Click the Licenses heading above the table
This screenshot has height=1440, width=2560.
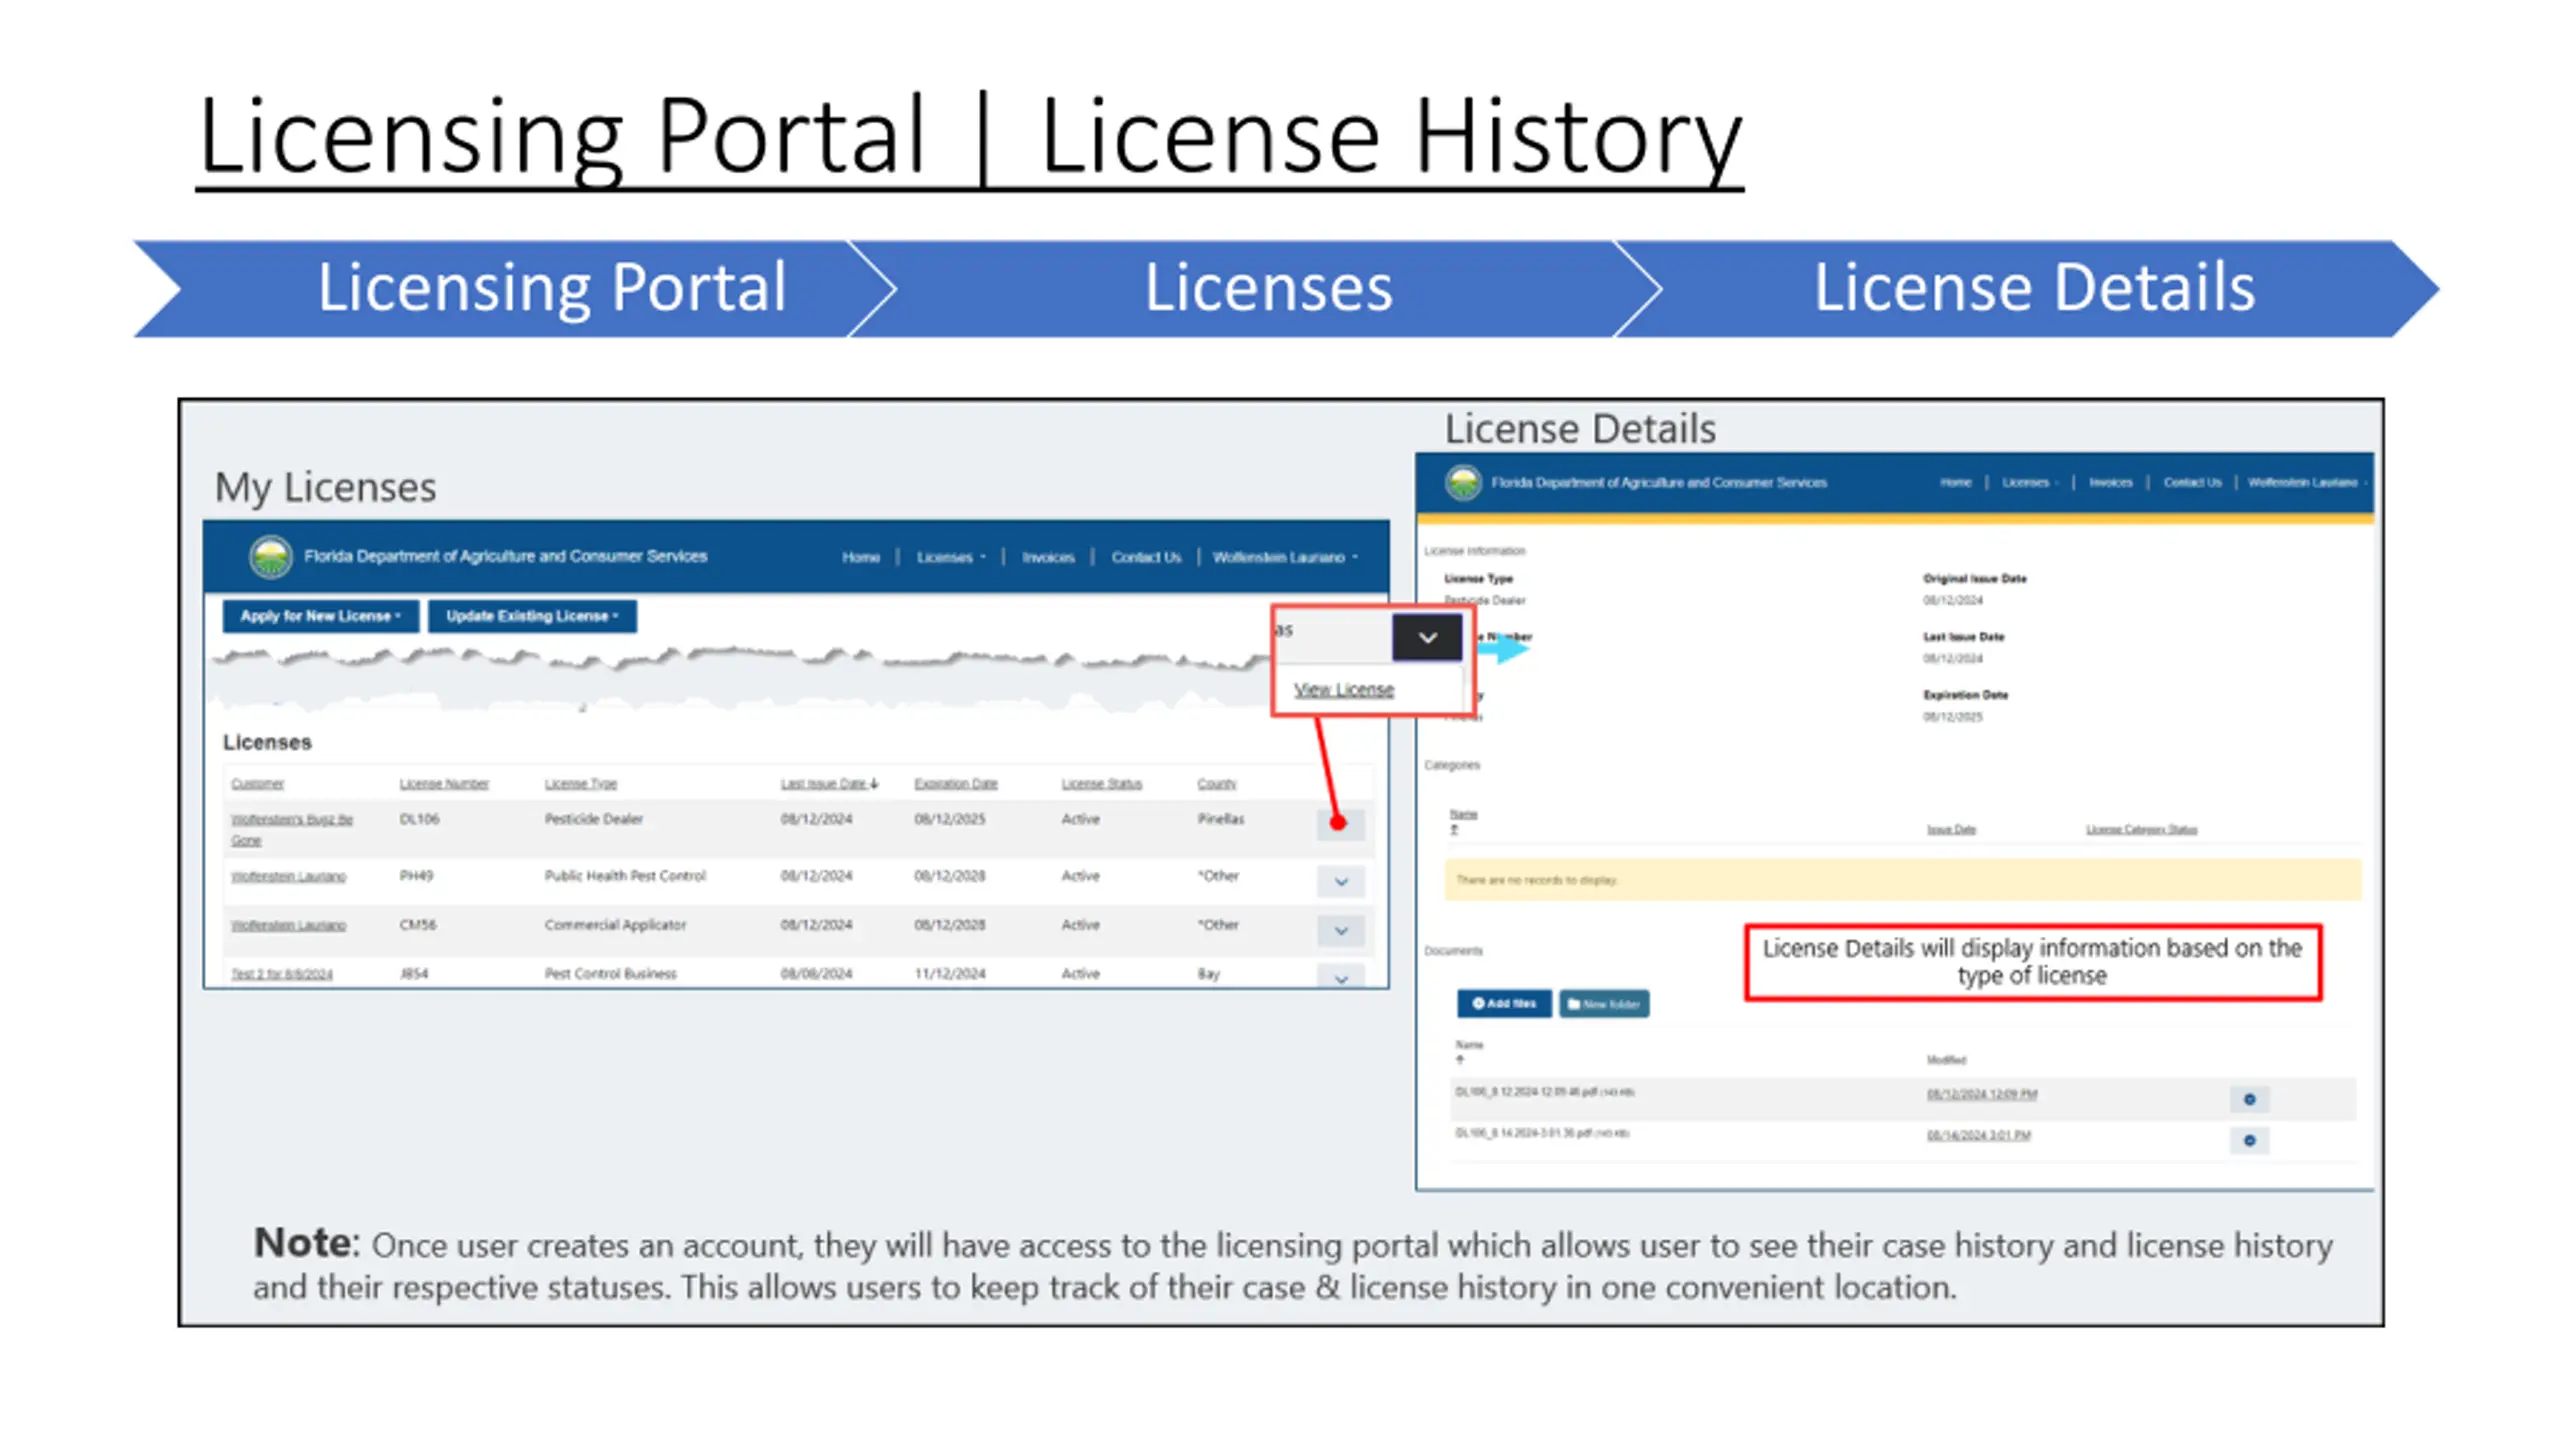tap(267, 742)
